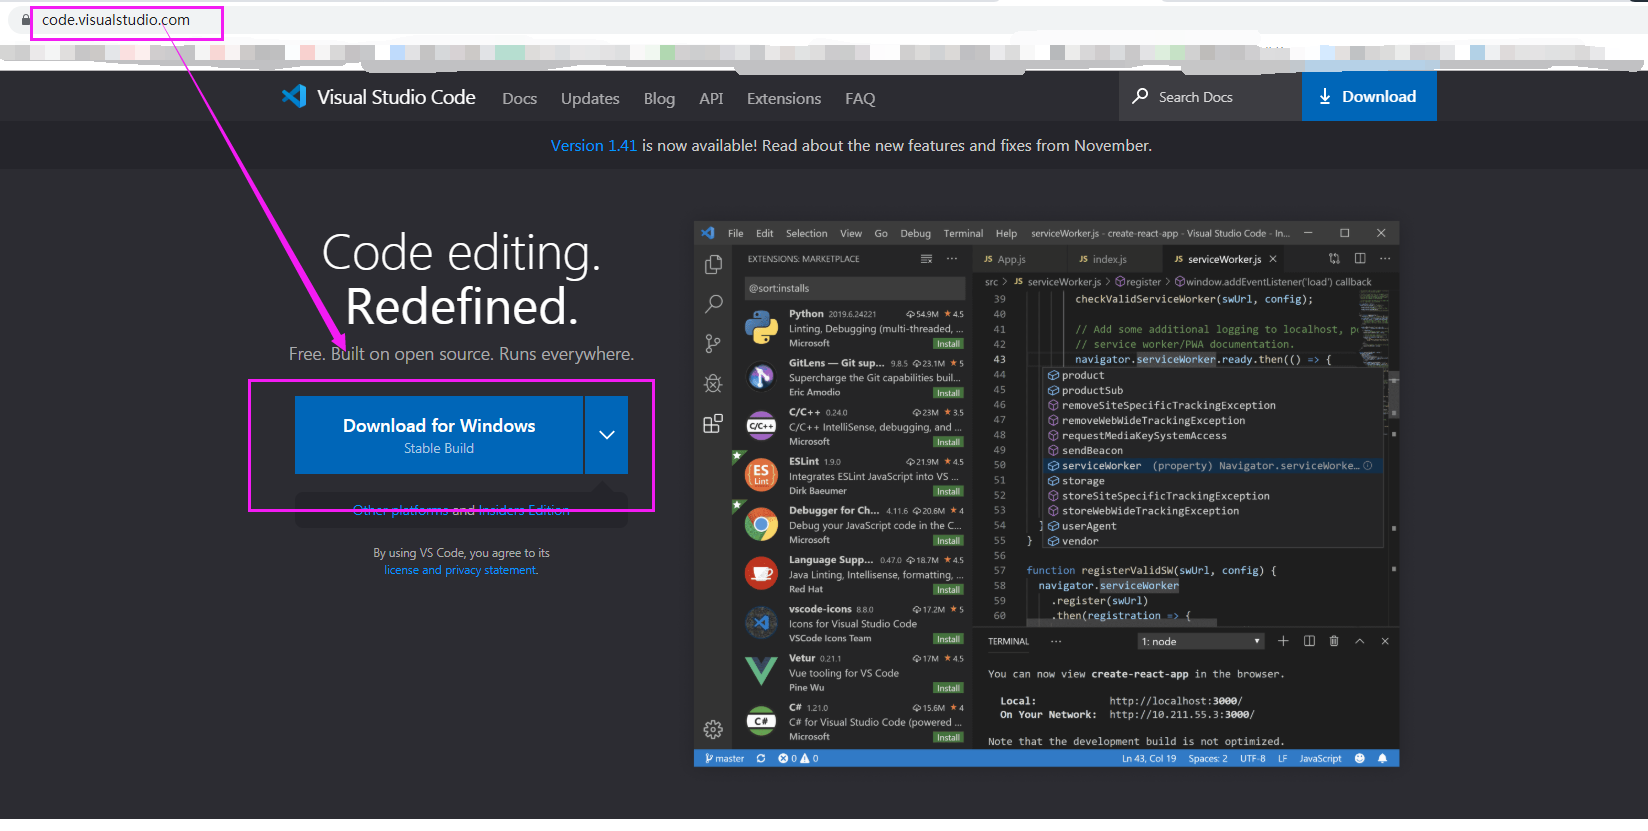
Task: Click the vscode-icons extension icon
Action: pos(761,622)
